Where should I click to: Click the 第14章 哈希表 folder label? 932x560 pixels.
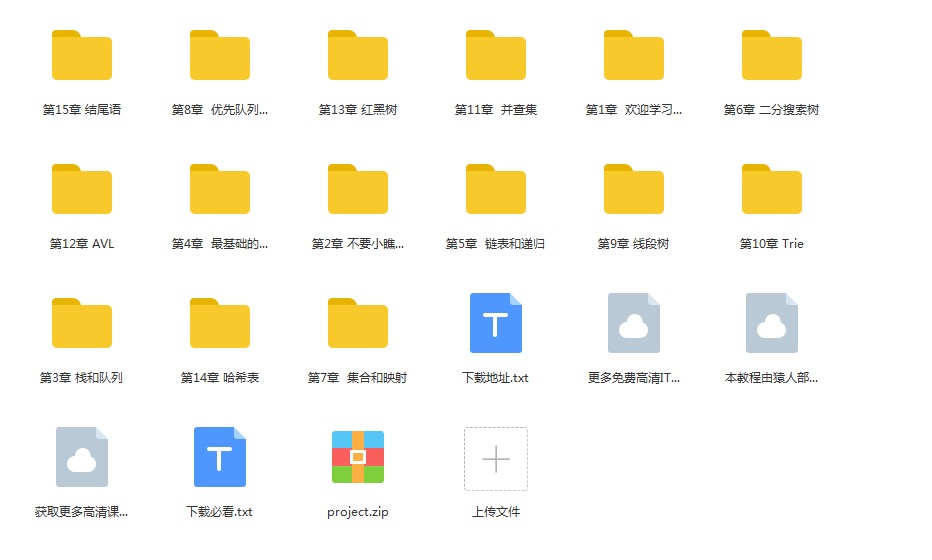pyautogui.click(x=220, y=378)
